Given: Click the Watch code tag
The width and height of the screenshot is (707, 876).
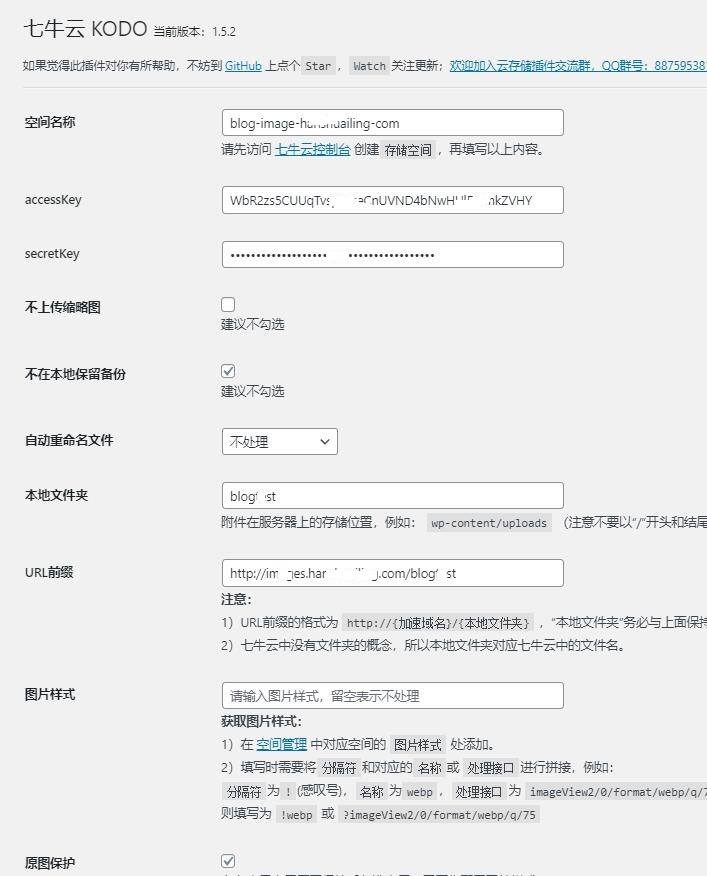Looking at the screenshot, I should (x=369, y=66).
